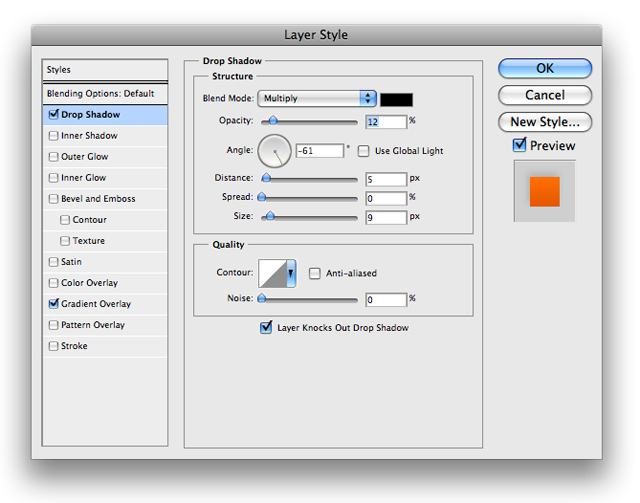This screenshot has height=503, width=640.
Task: Click the orange style preview thumbnail
Action: point(544,191)
